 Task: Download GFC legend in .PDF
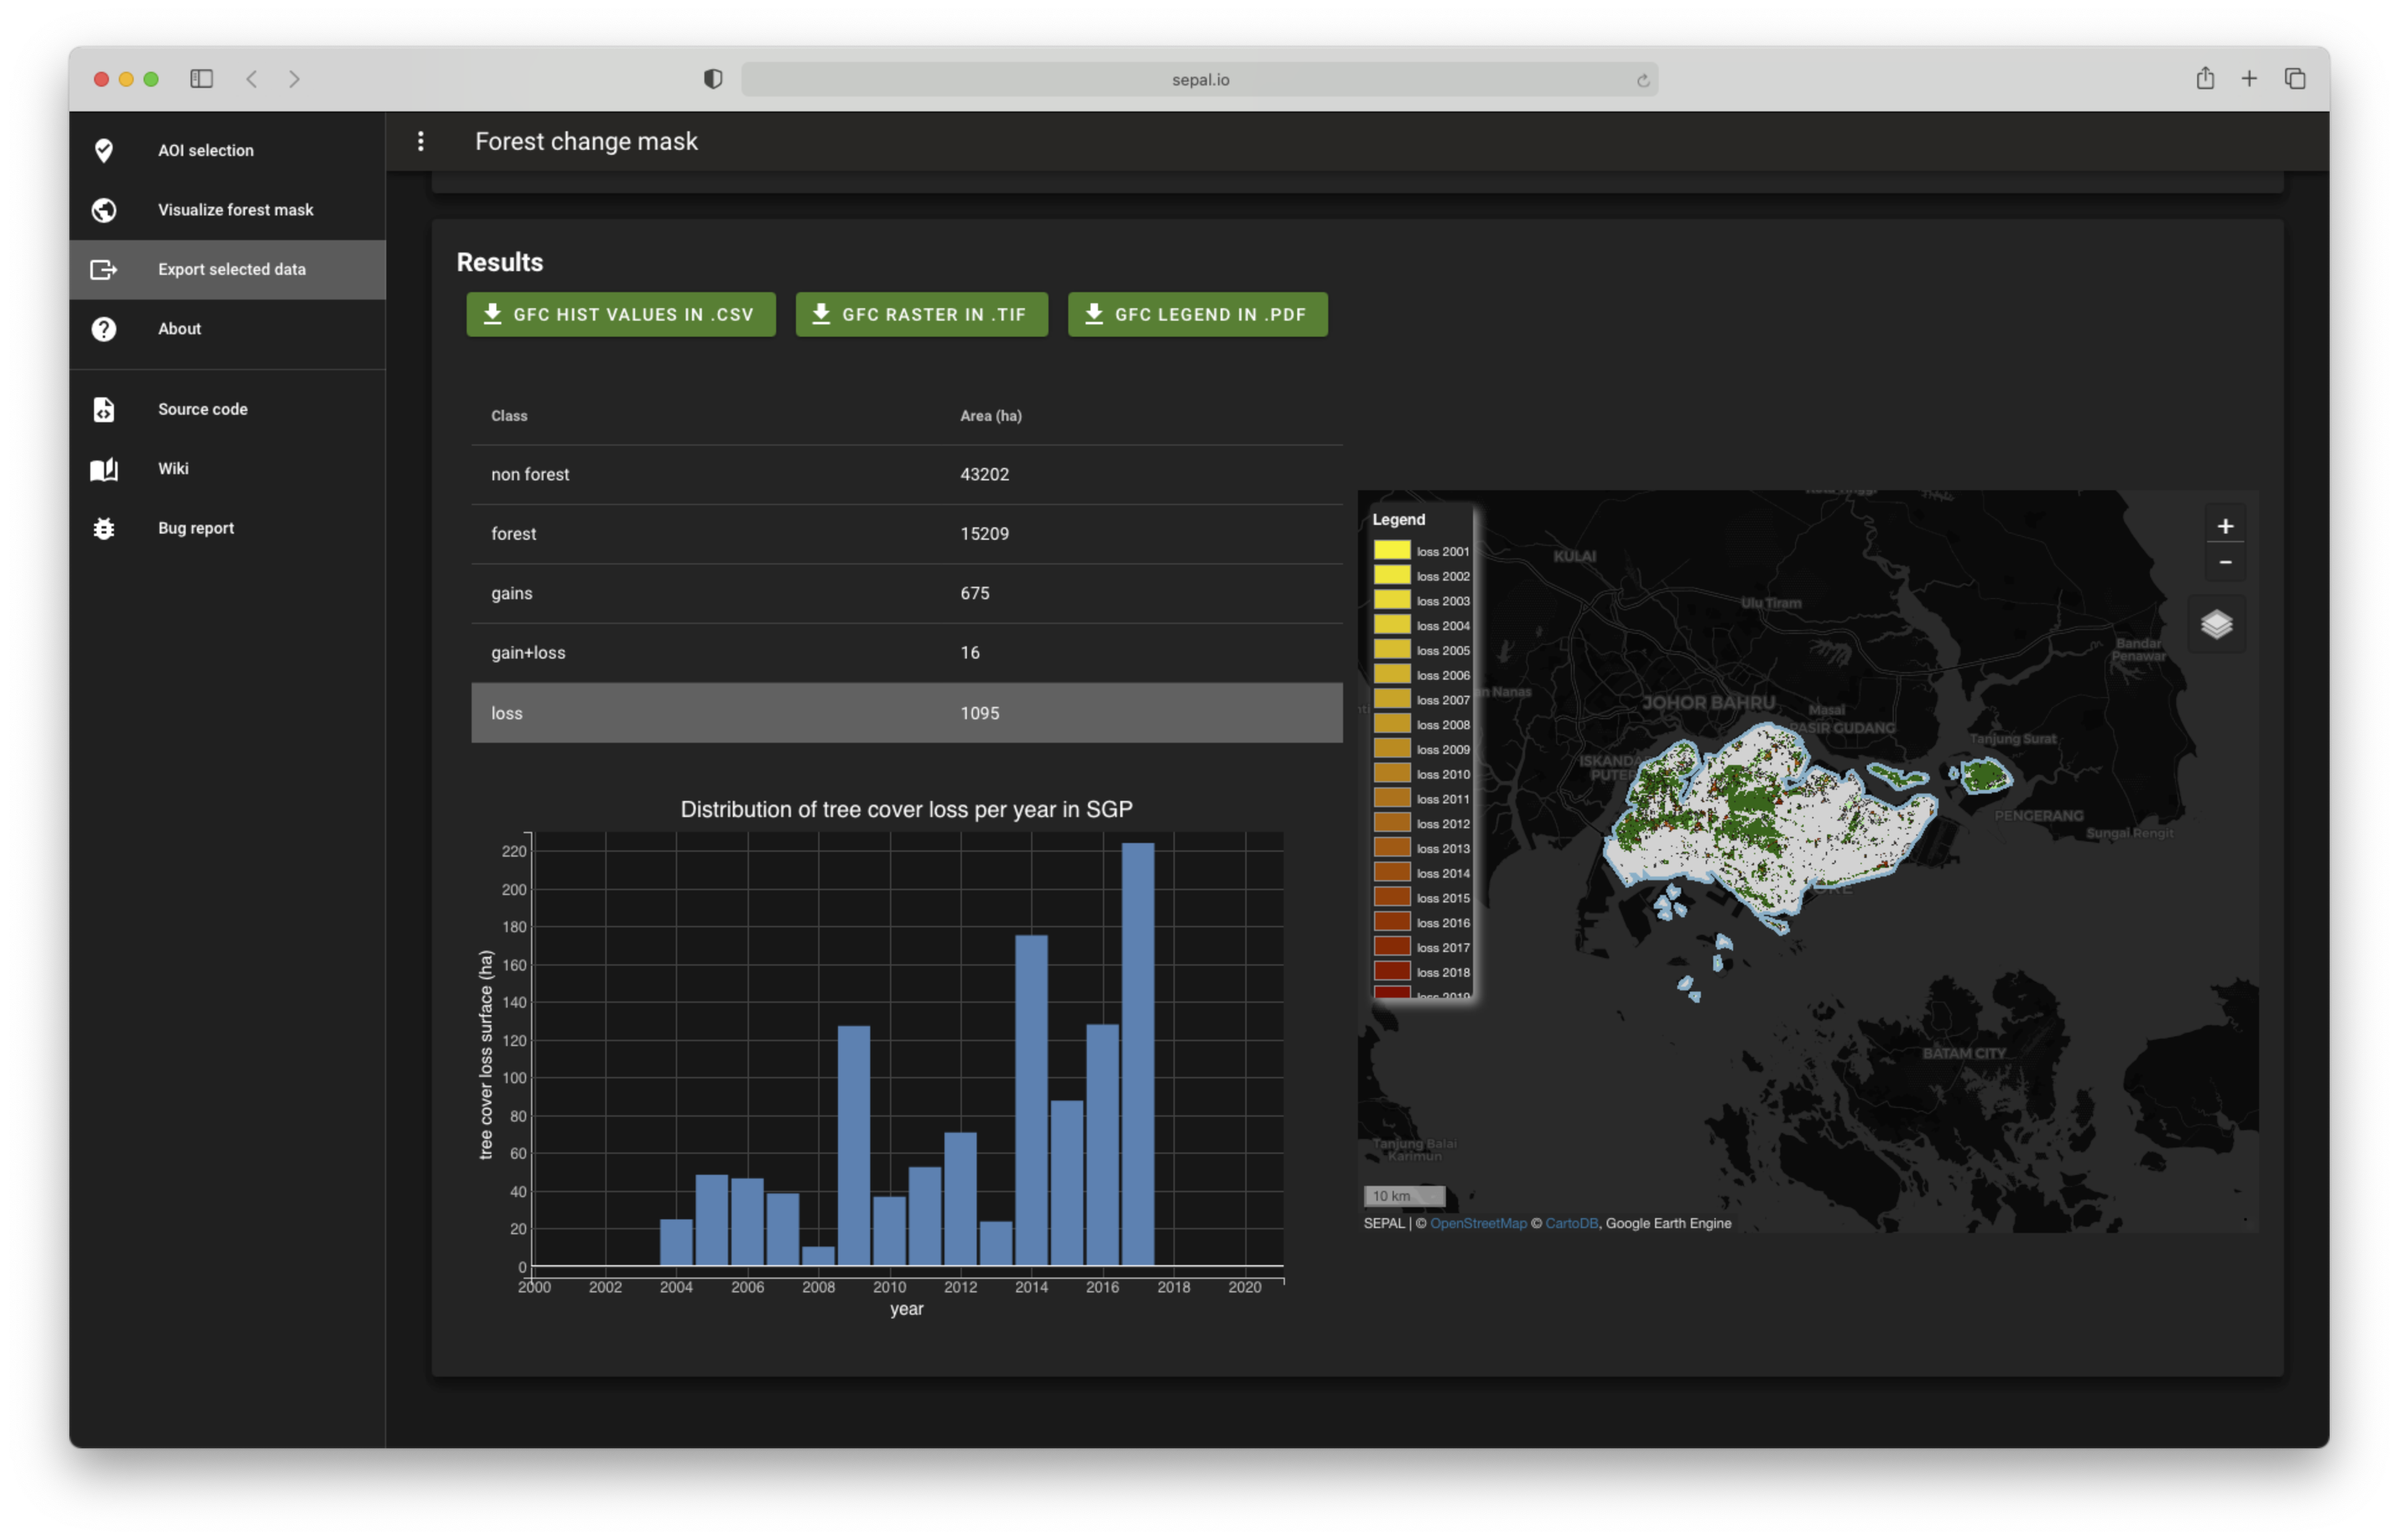coord(1197,314)
